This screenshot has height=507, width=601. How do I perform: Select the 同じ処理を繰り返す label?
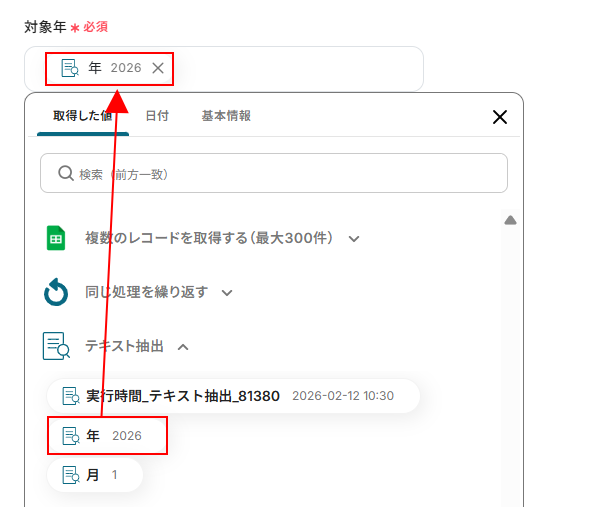pyautogui.click(x=146, y=292)
